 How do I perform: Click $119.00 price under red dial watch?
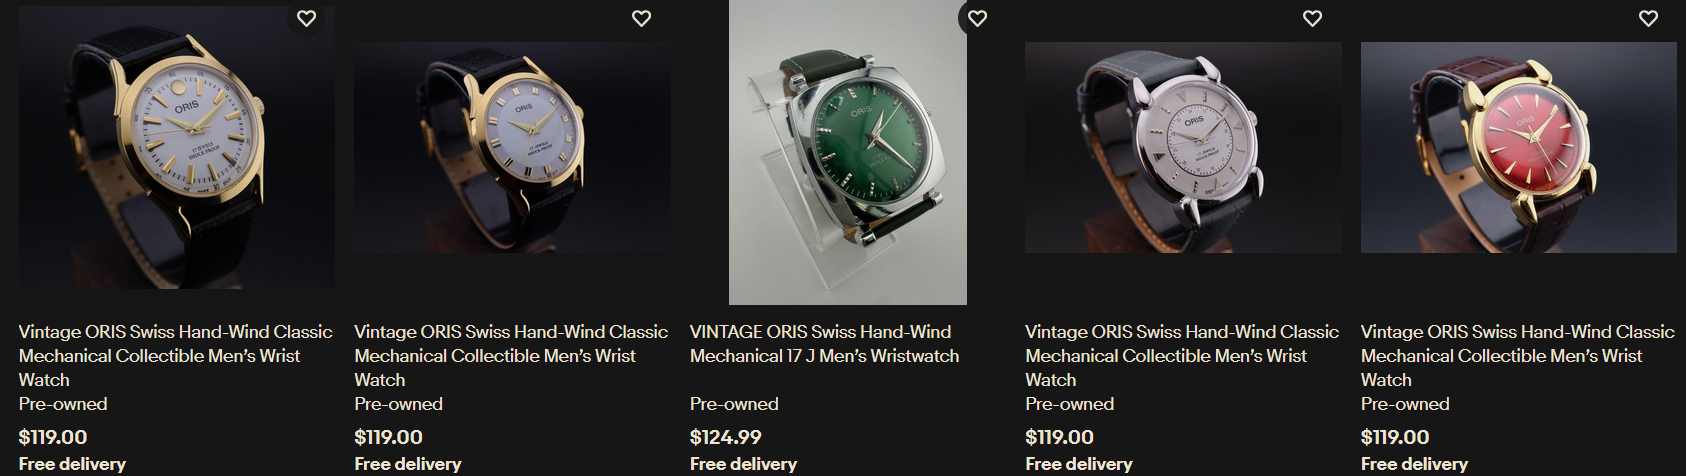click(1395, 437)
